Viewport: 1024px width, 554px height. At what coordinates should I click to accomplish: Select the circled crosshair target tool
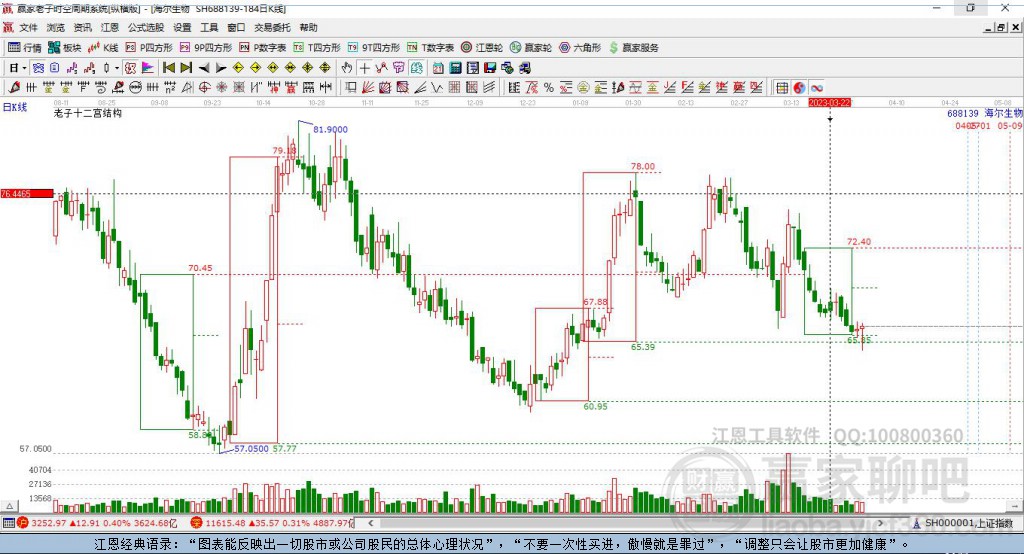click(x=204, y=88)
